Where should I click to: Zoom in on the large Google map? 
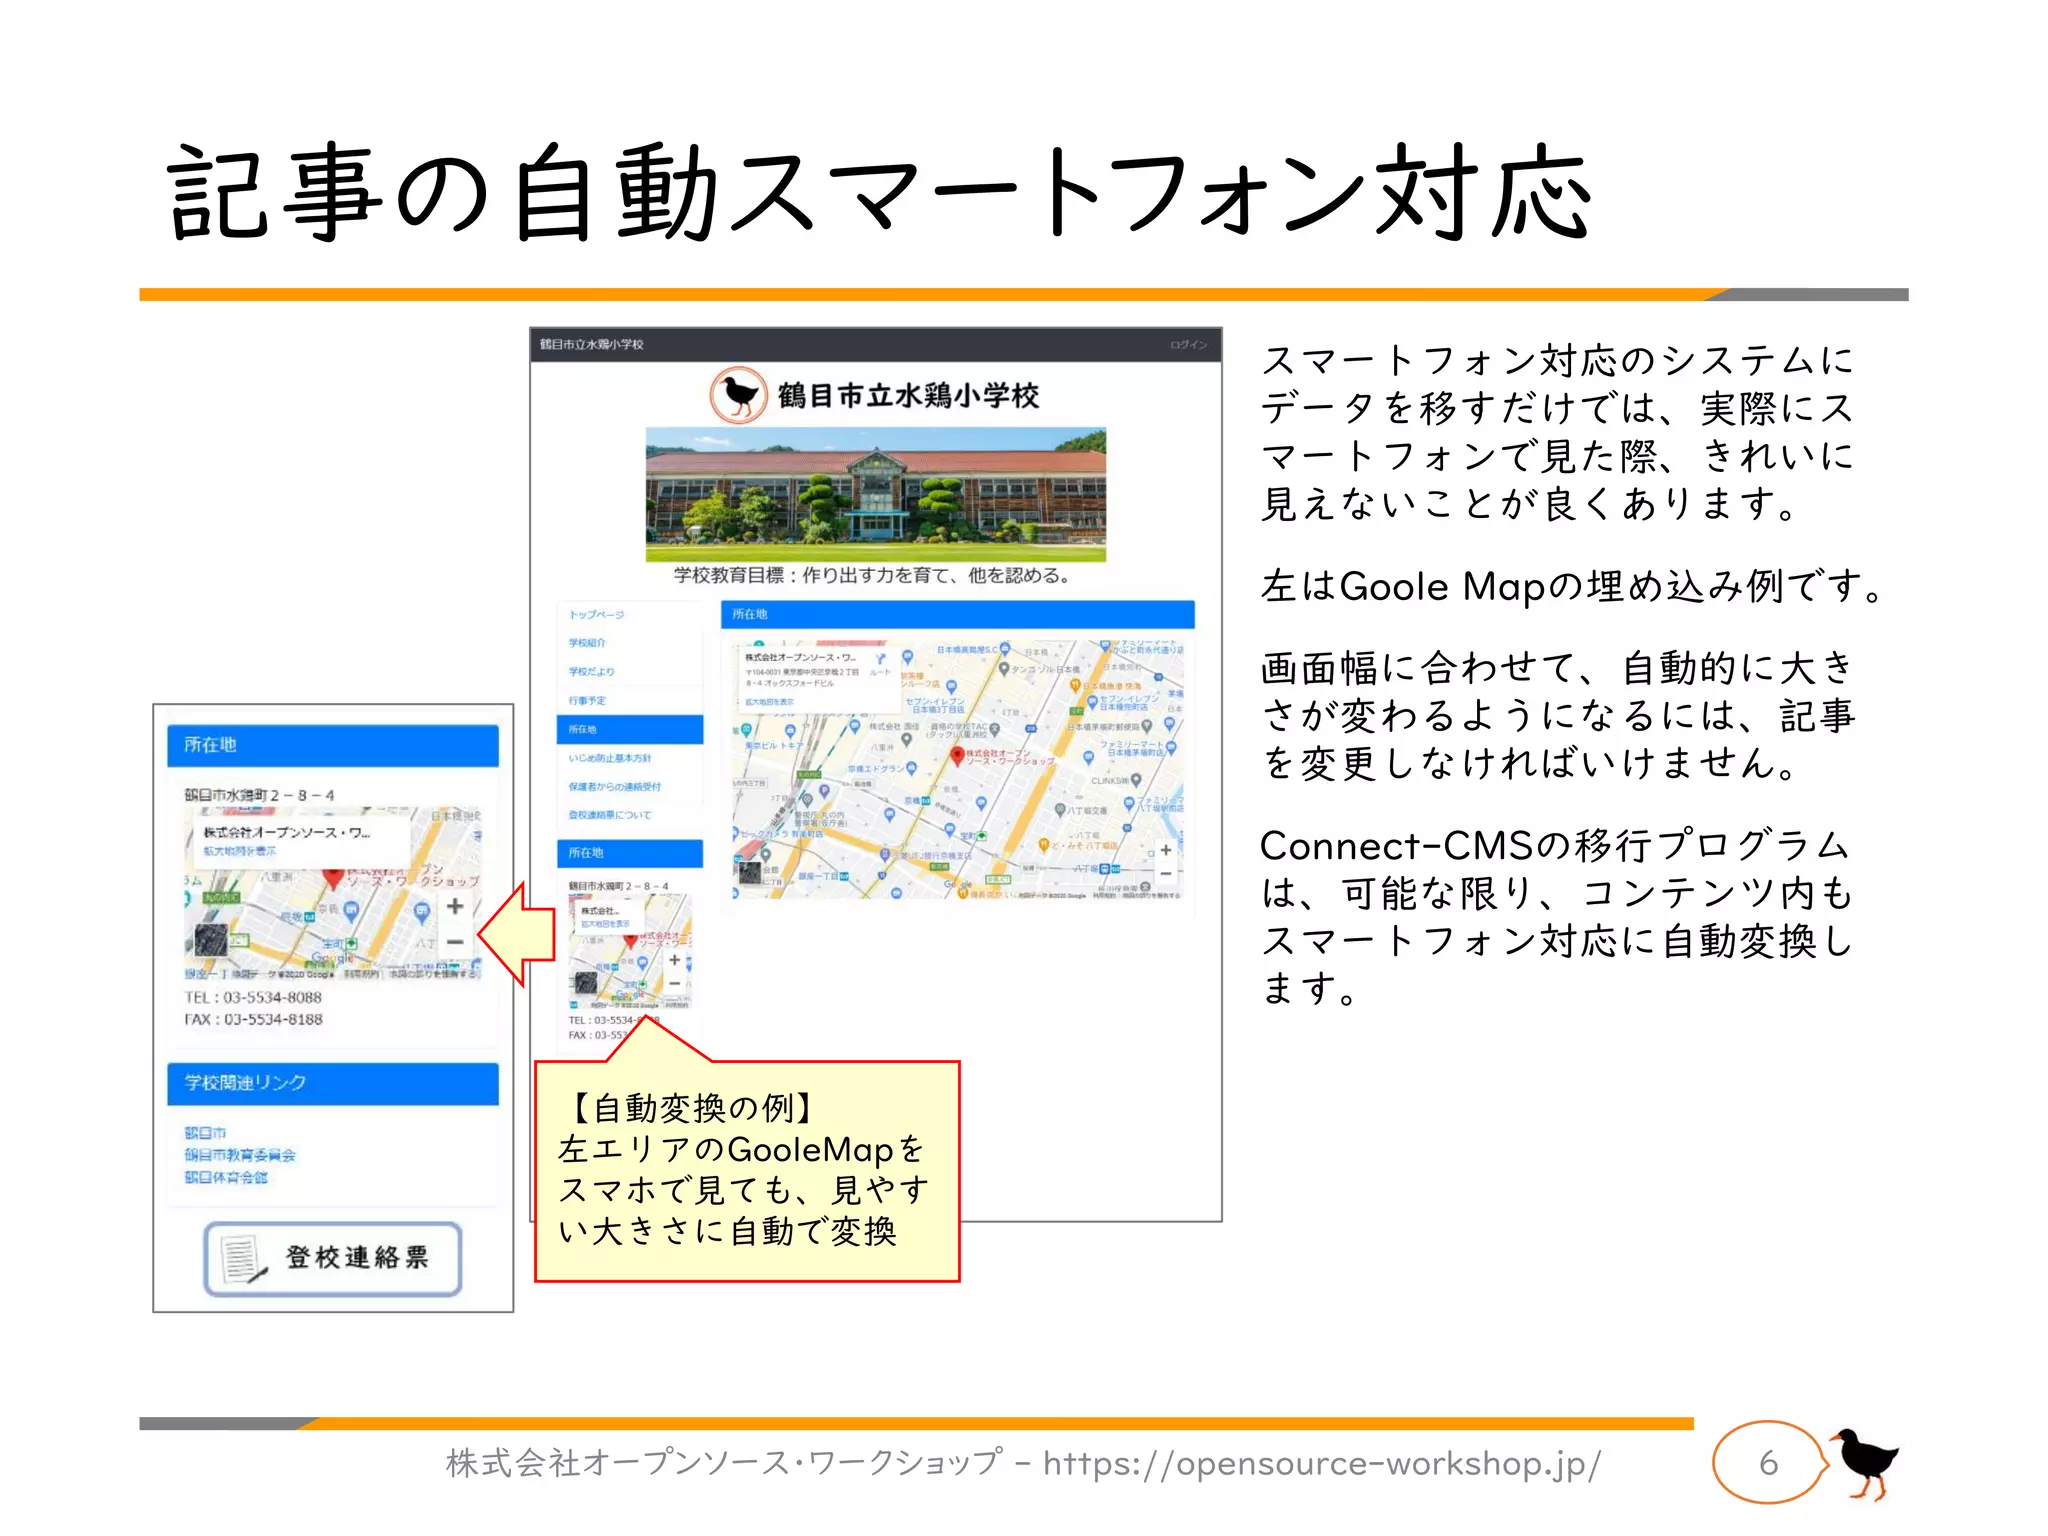[x=1165, y=850]
